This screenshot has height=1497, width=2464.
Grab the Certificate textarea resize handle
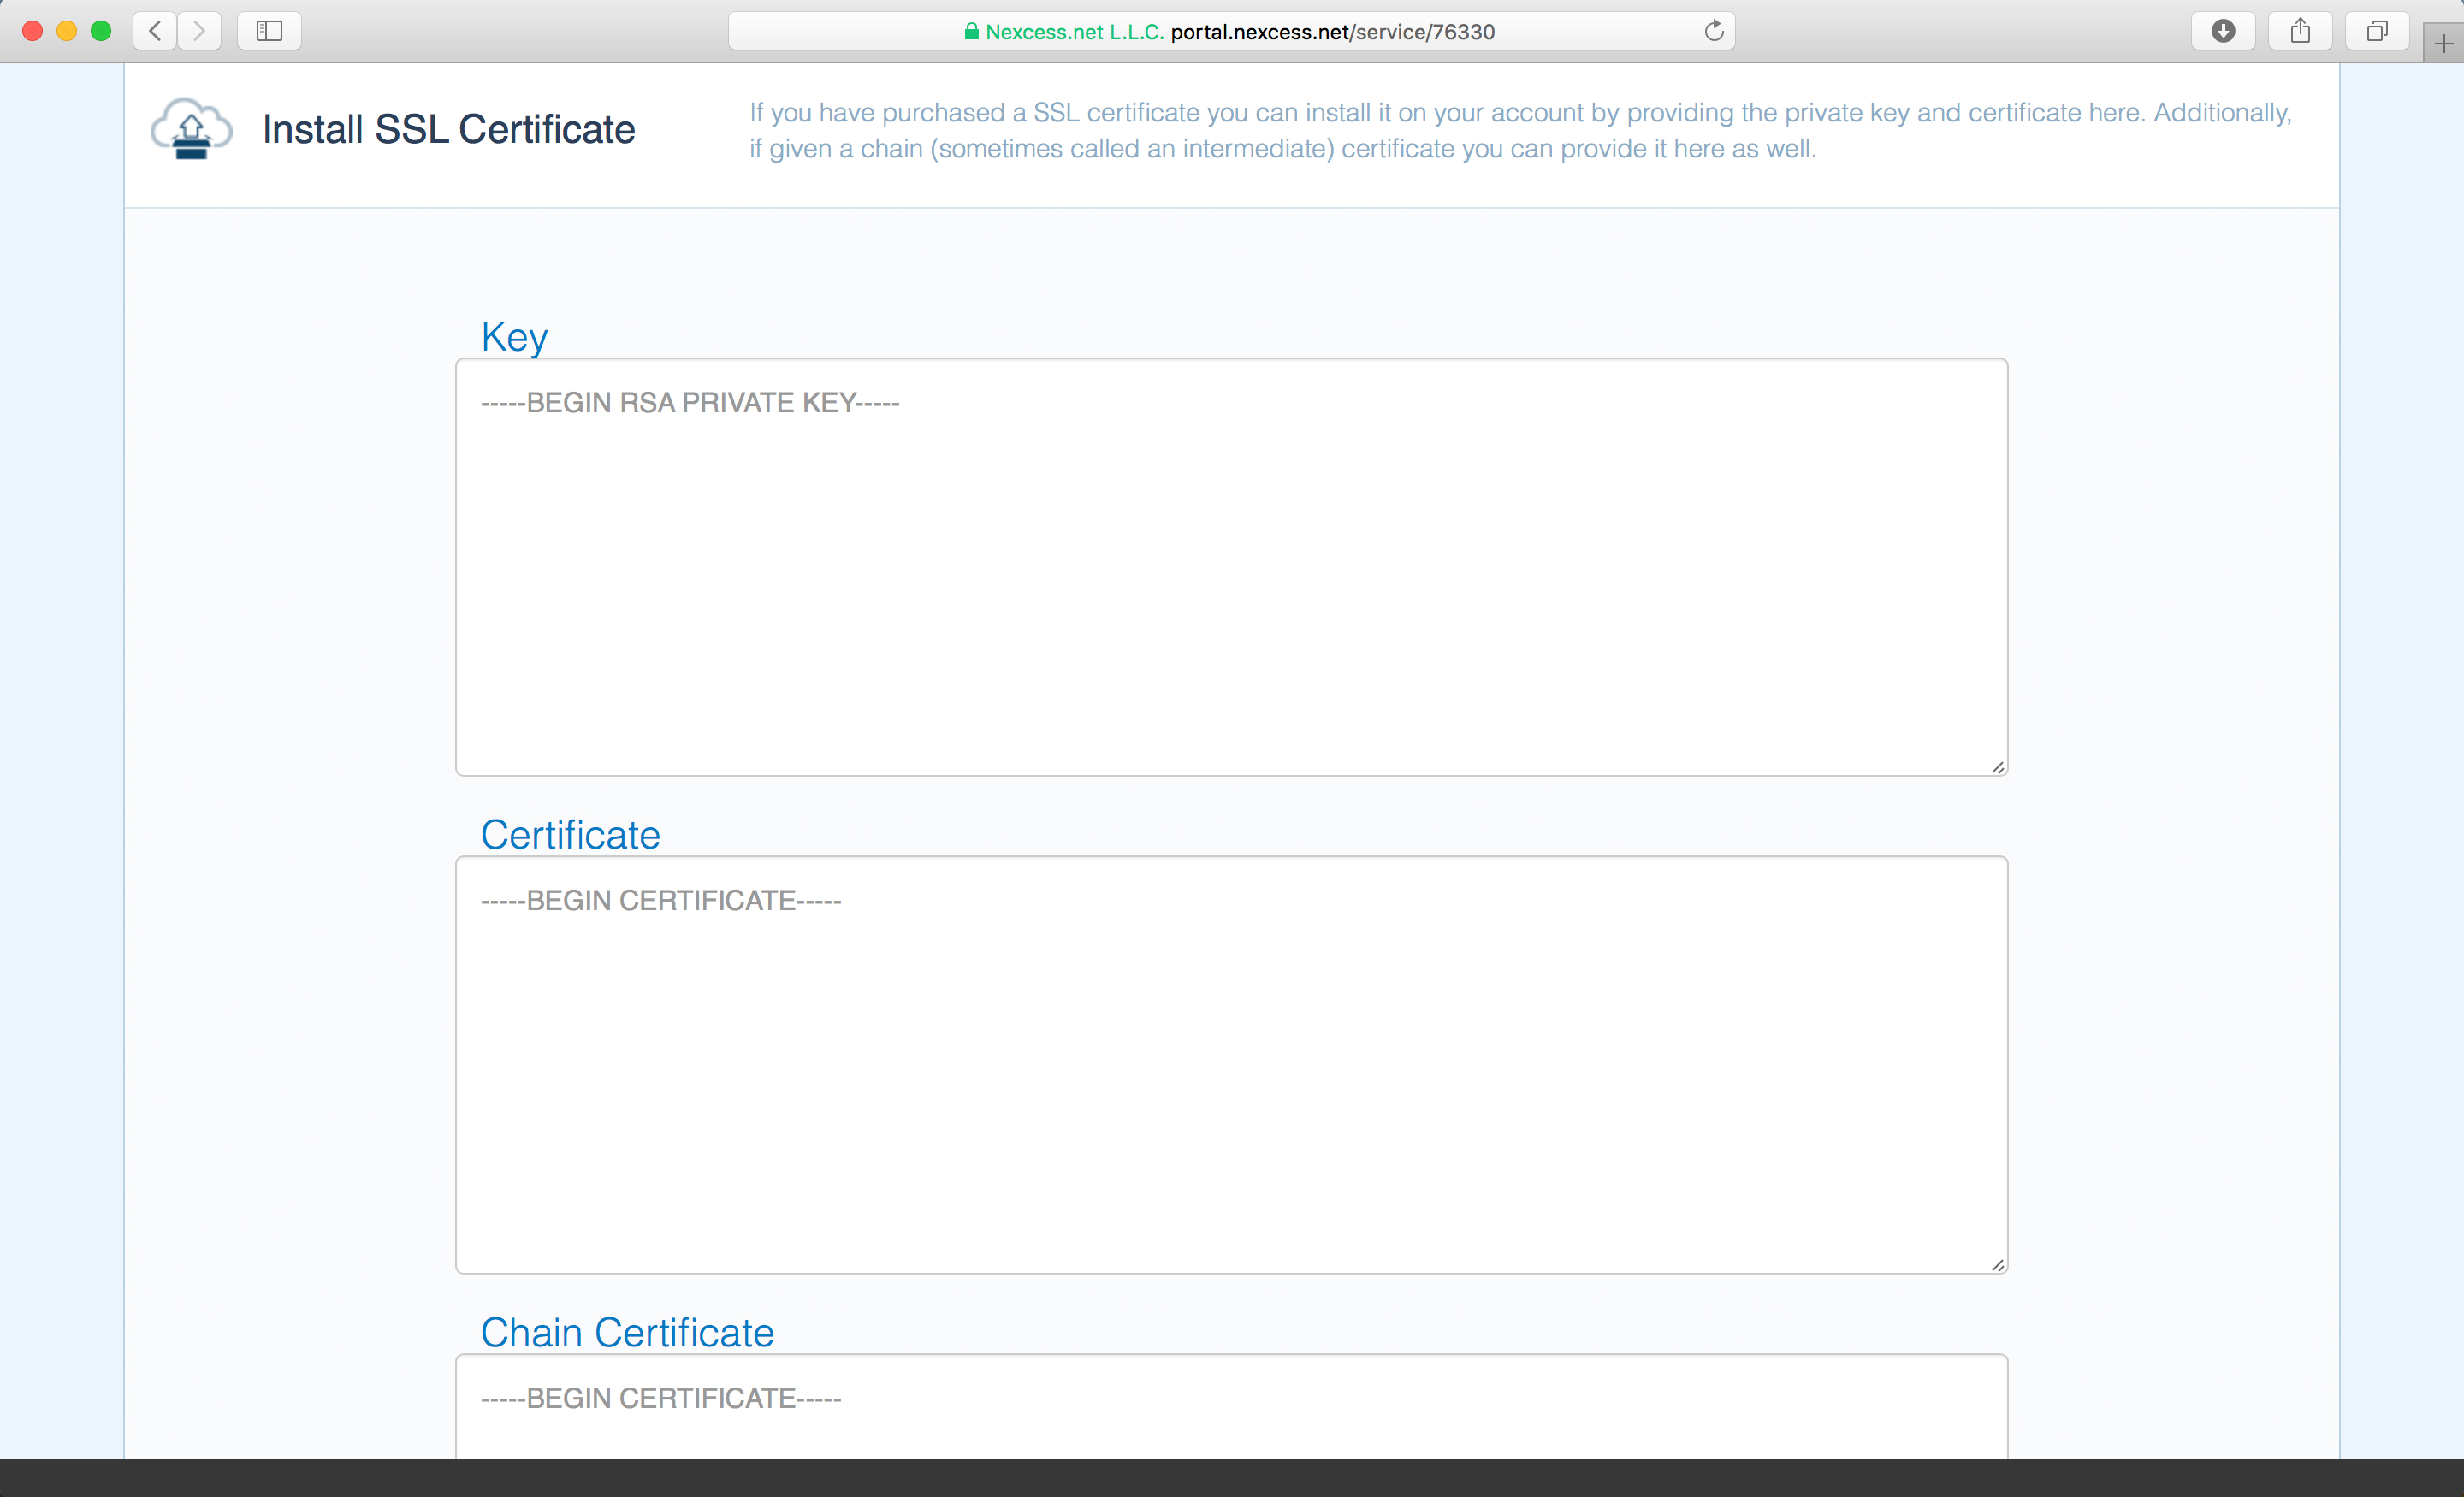tap(1997, 1264)
